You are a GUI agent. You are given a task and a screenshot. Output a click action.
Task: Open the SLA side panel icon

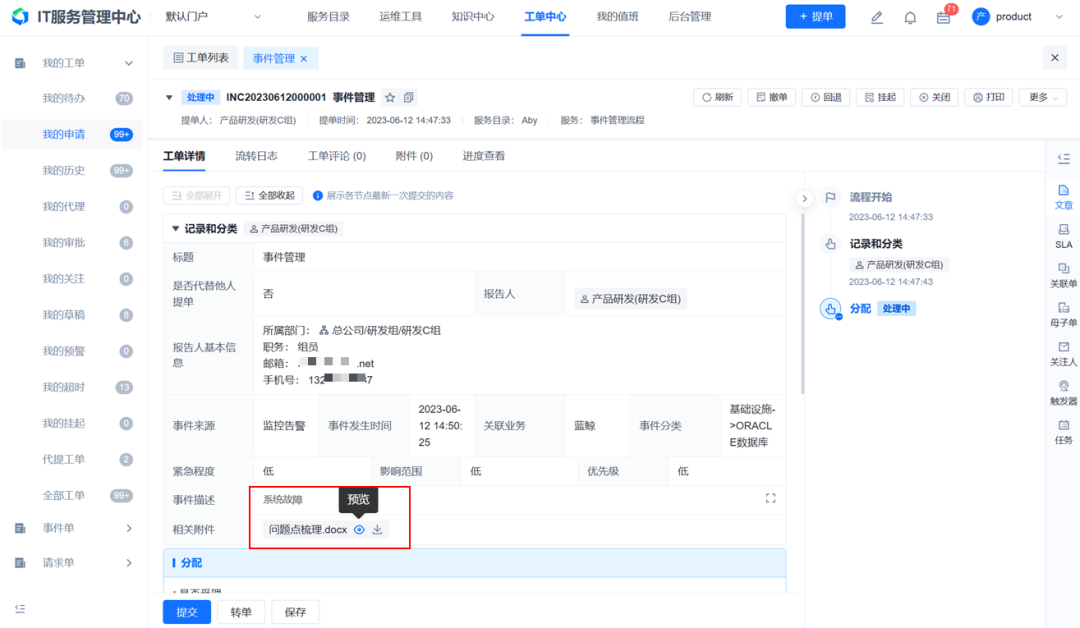1063,236
